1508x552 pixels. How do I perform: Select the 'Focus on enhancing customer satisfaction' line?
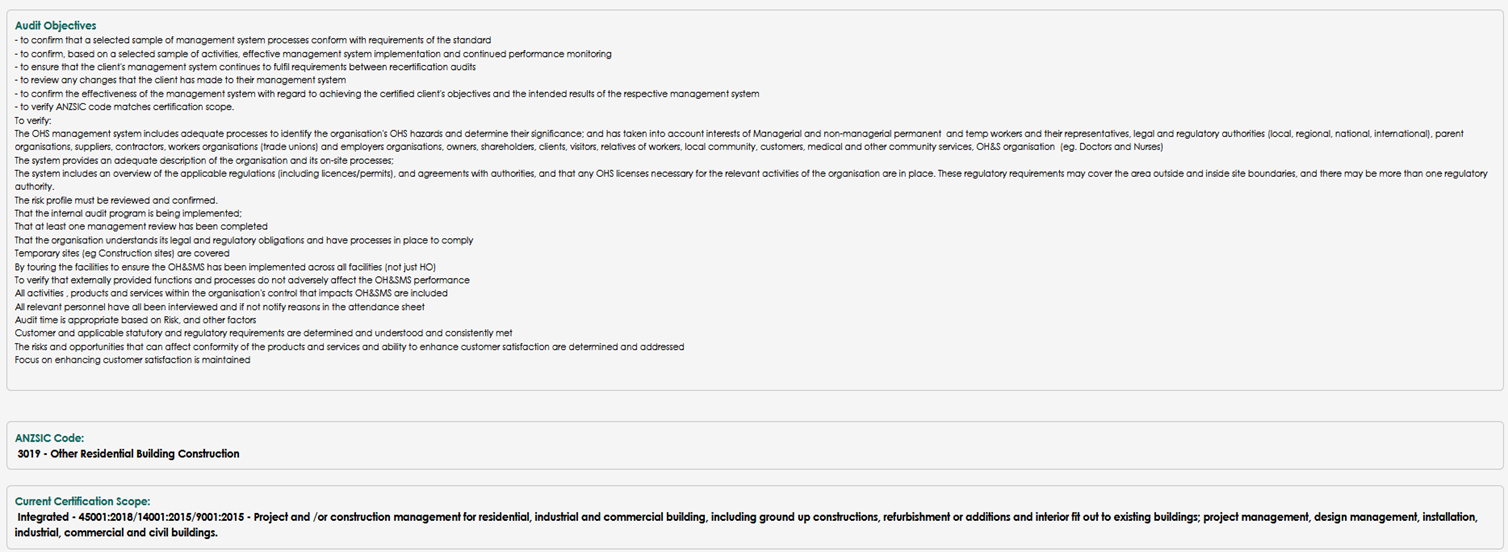pyautogui.click(x=133, y=360)
